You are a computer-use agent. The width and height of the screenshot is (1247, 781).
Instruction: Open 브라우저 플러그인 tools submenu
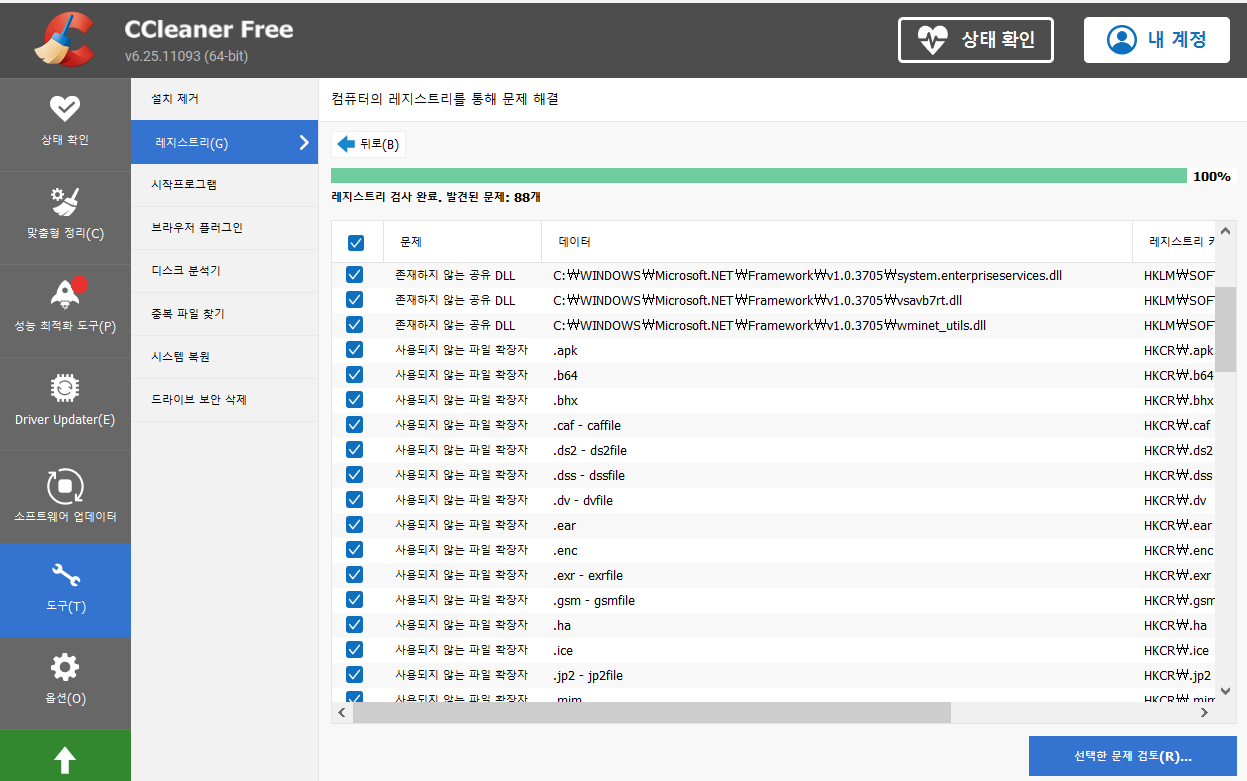(x=224, y=228)
